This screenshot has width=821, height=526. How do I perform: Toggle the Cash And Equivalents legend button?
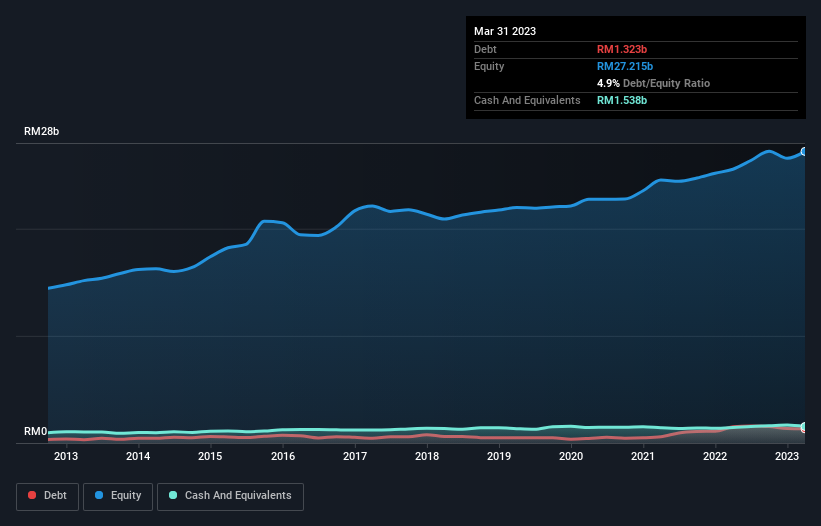tap(230, 495)
